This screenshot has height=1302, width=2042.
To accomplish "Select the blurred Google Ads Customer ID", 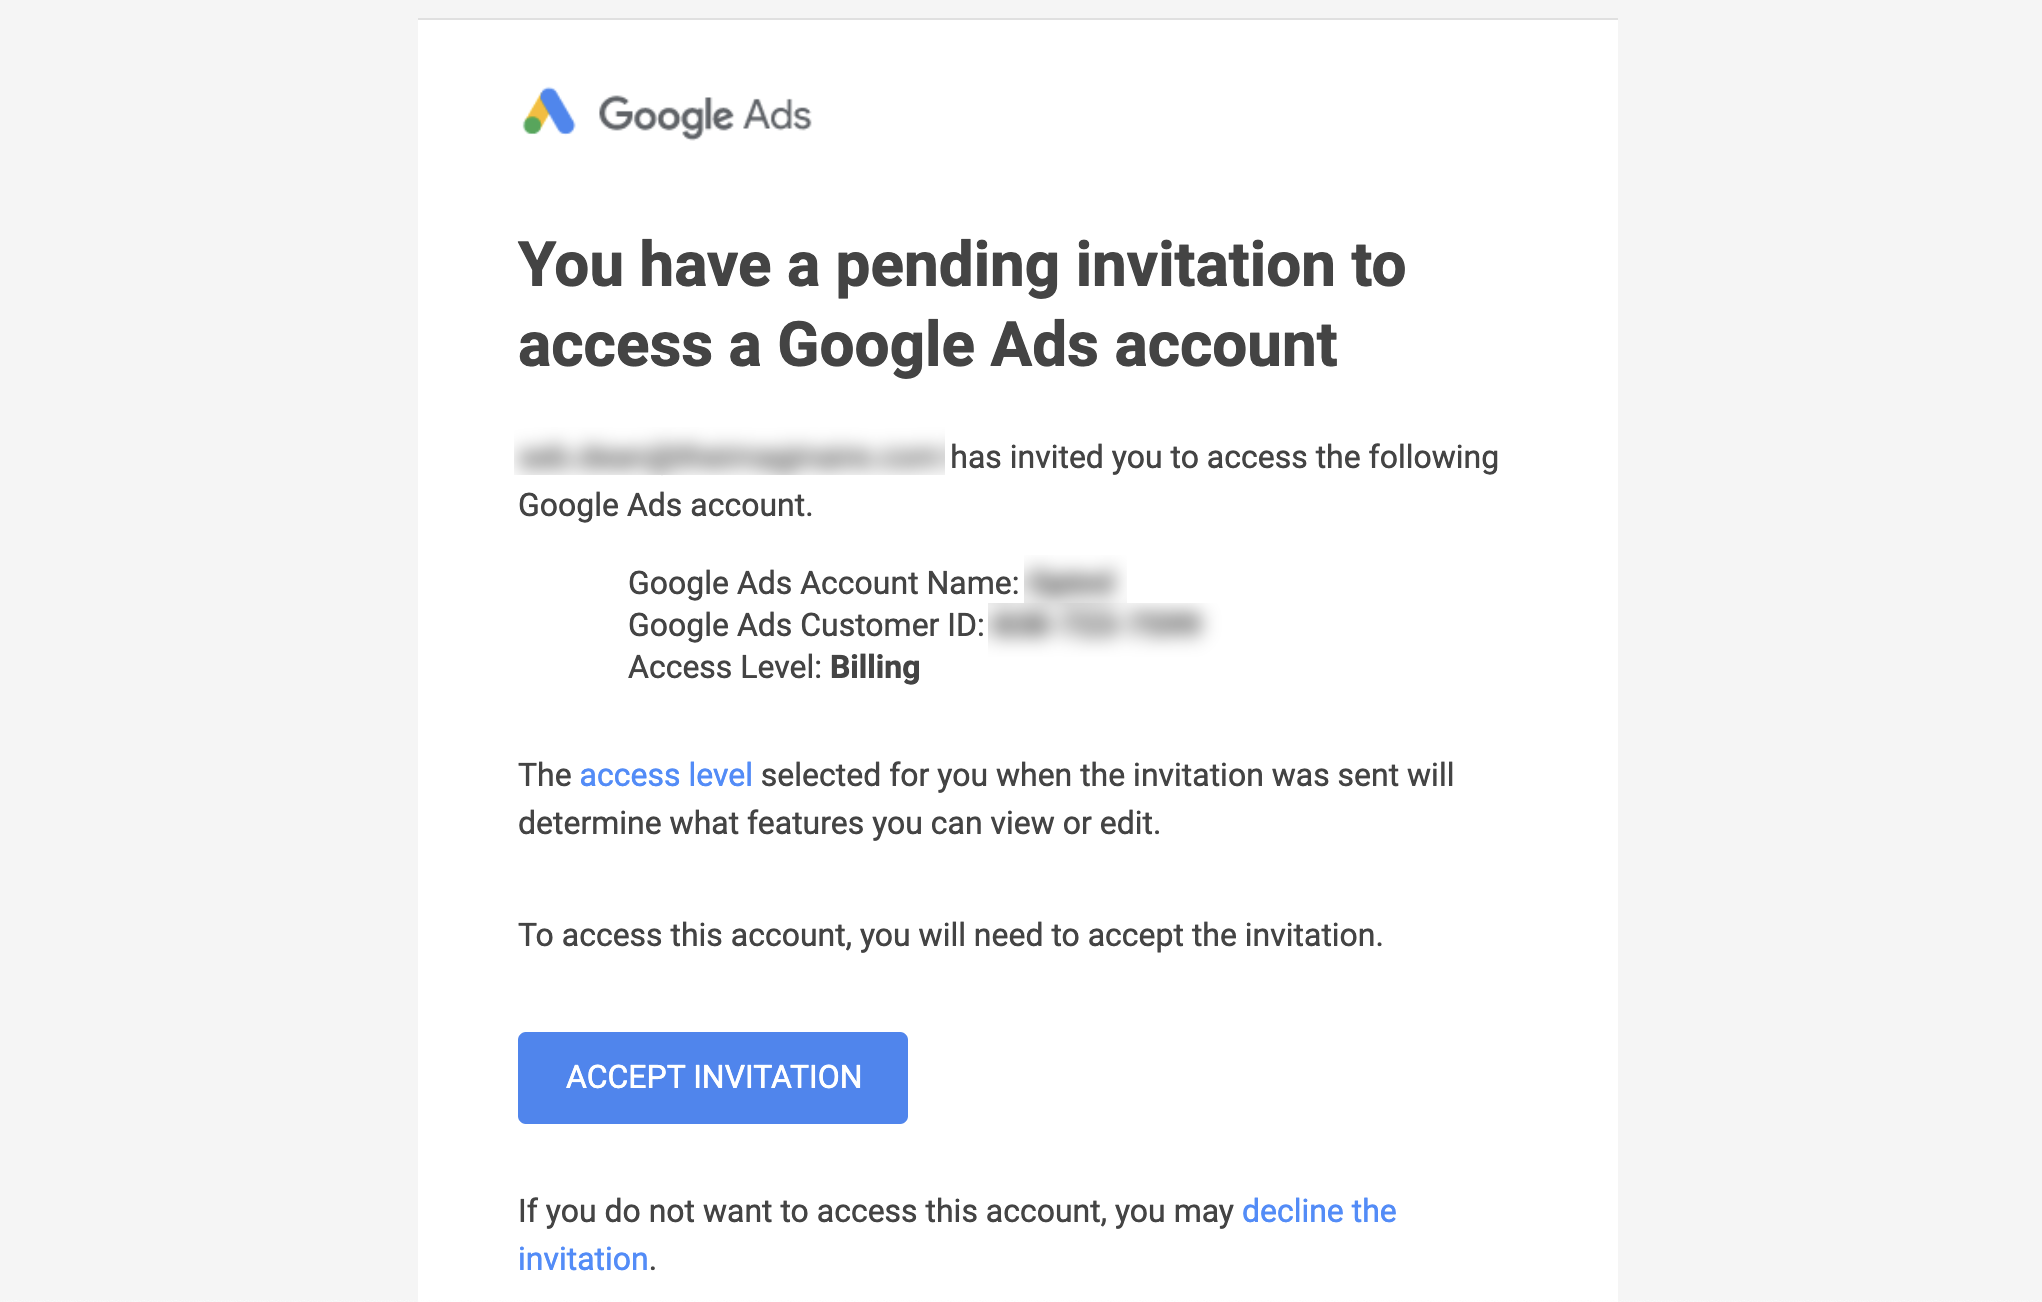I will point(1100,625).
